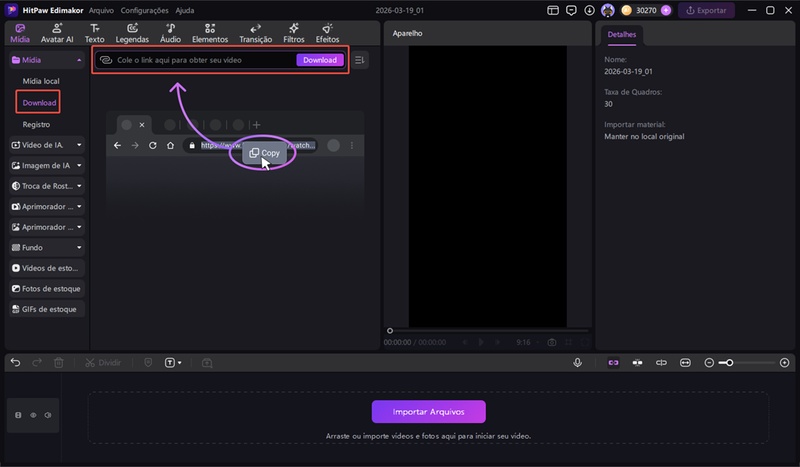Screen dimensions: 800x467
Task: Go to the next frame in preview
Action: point(497,342)
